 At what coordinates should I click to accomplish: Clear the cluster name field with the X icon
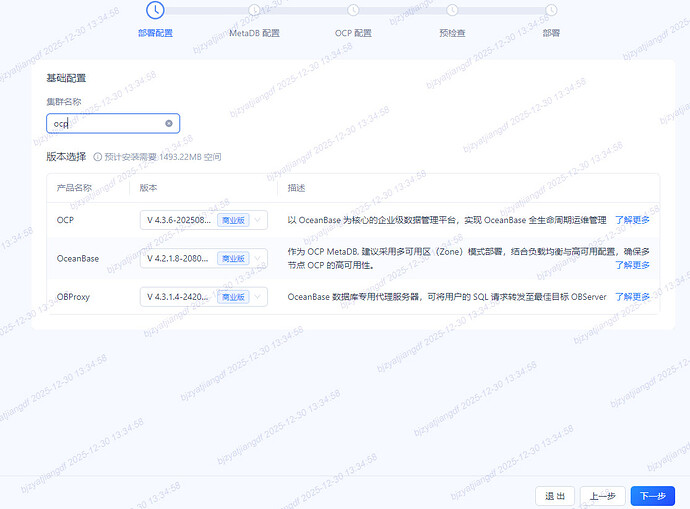(x=169, y=124)
